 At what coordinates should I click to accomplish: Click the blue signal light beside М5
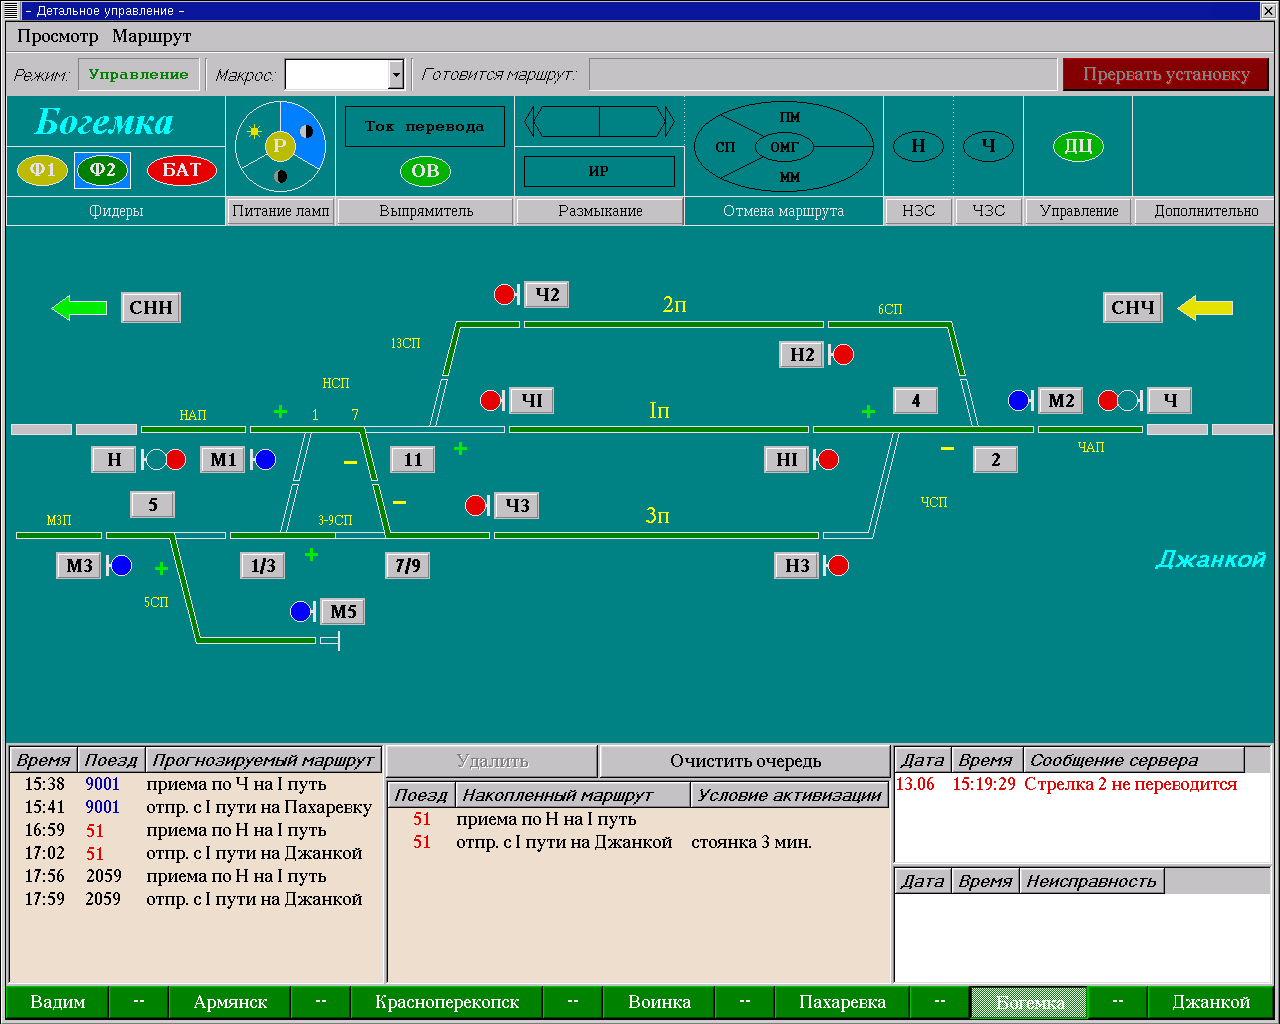(x=301, y=612)
